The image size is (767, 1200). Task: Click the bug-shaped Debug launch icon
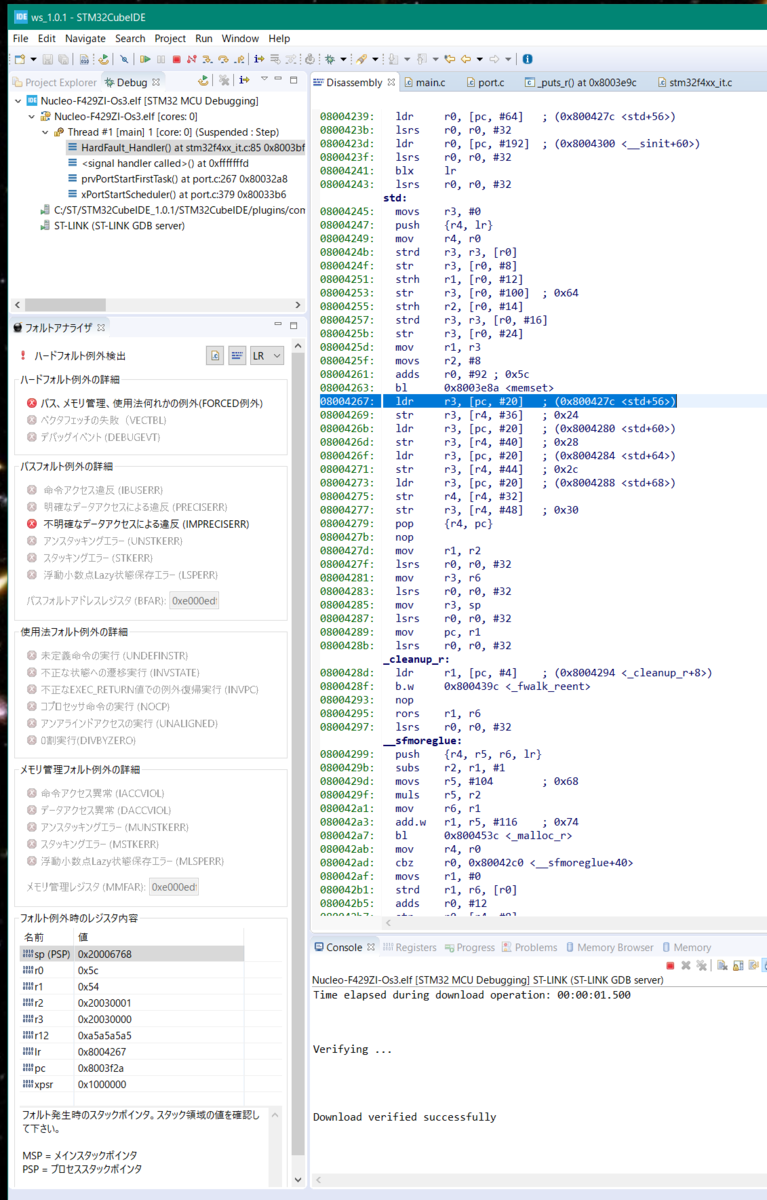click(329, 60)
